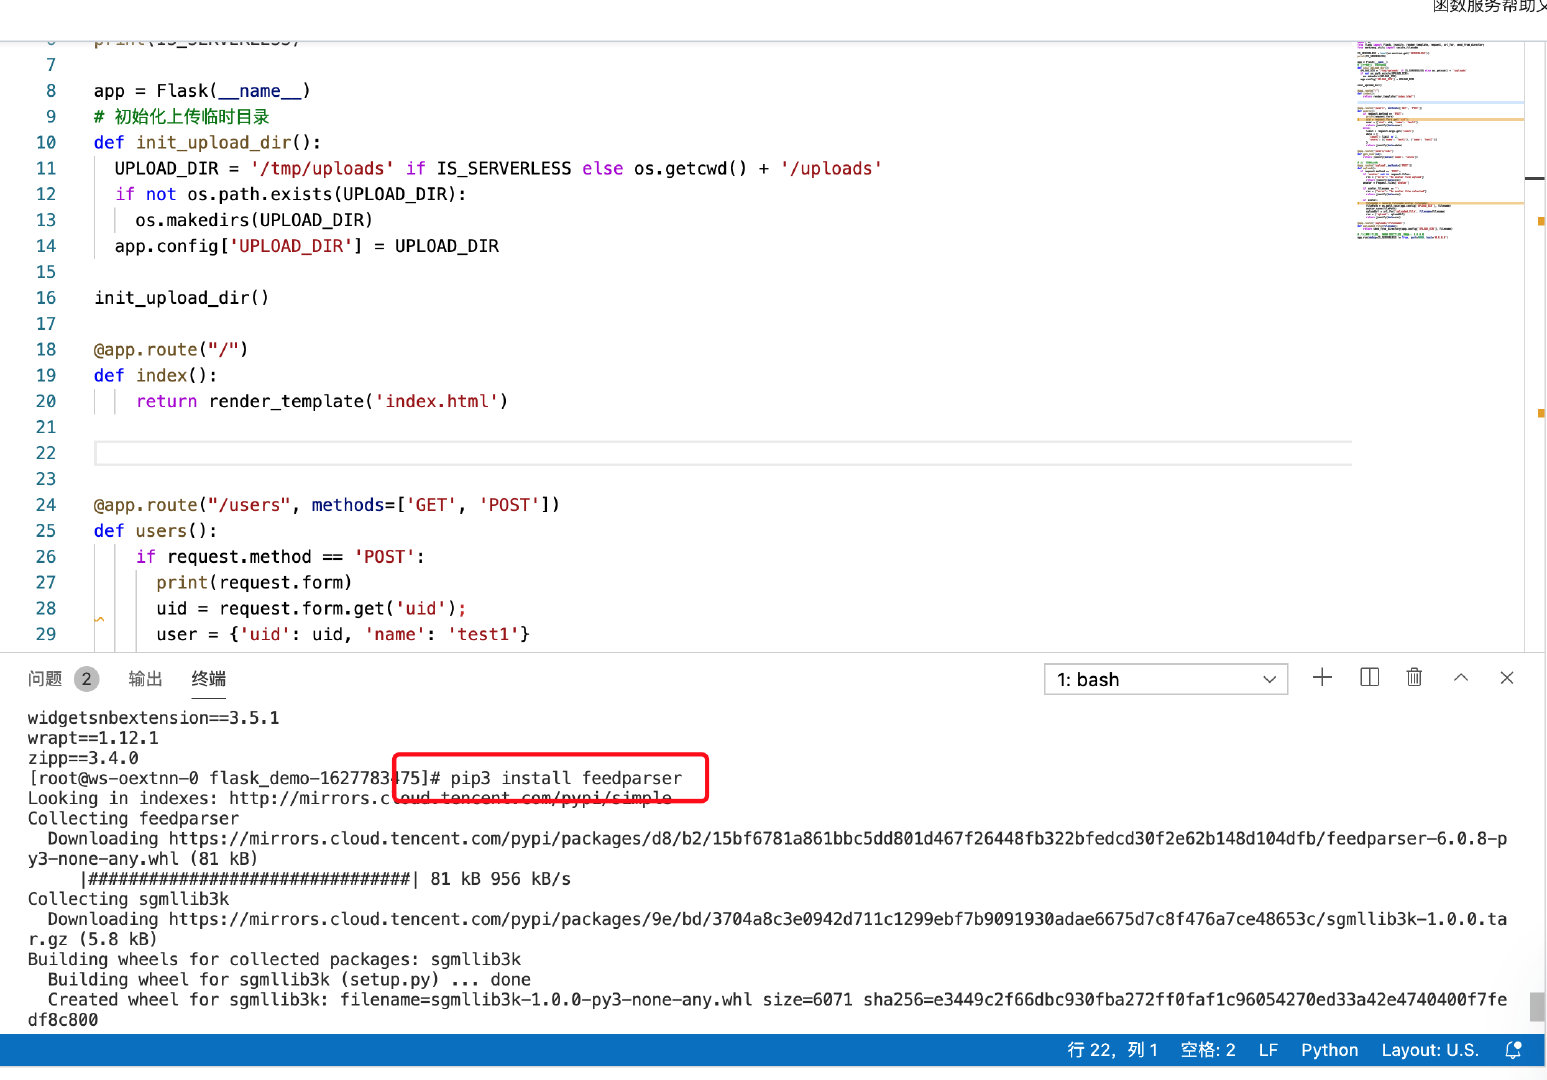Change line ending via LF
The width and height of the screenshot is (1547, 1080).
[1268, 1050]
